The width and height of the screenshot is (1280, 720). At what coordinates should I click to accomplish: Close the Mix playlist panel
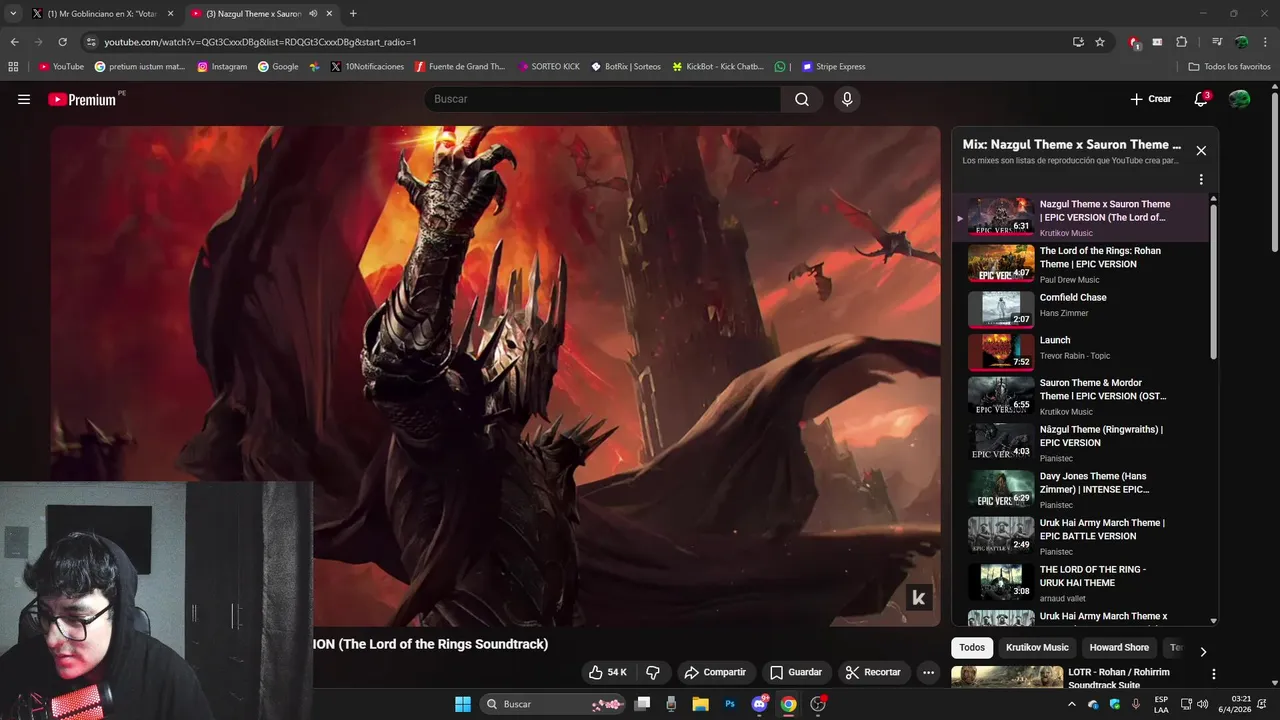[1201, 151]
